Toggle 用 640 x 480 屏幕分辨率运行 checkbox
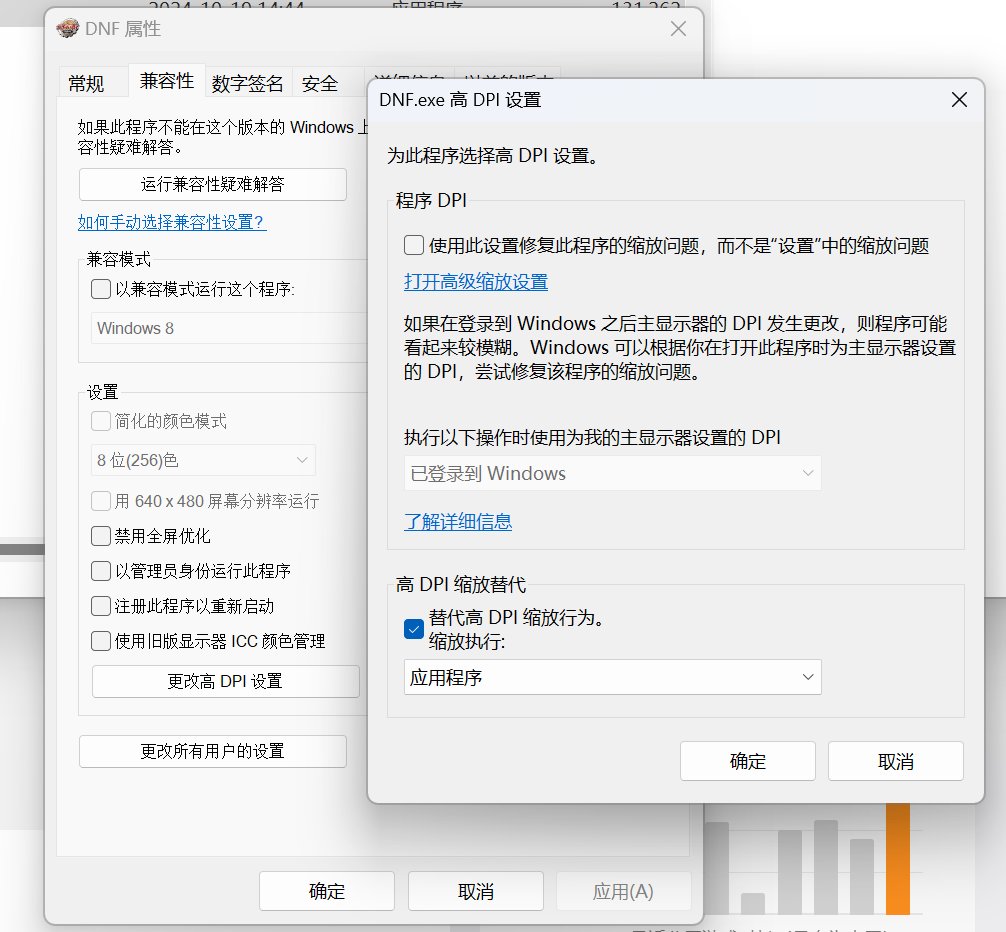1006x932 pixels. [101, 501]
